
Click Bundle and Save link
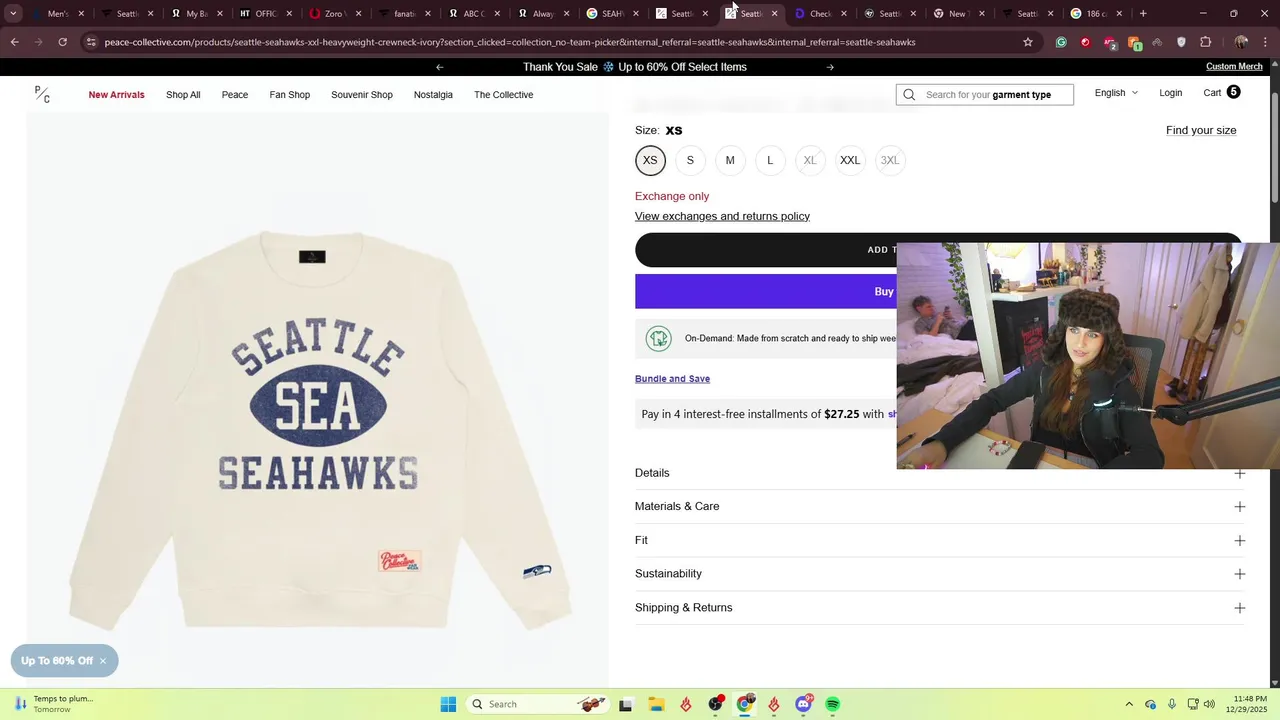pos(672,379)
